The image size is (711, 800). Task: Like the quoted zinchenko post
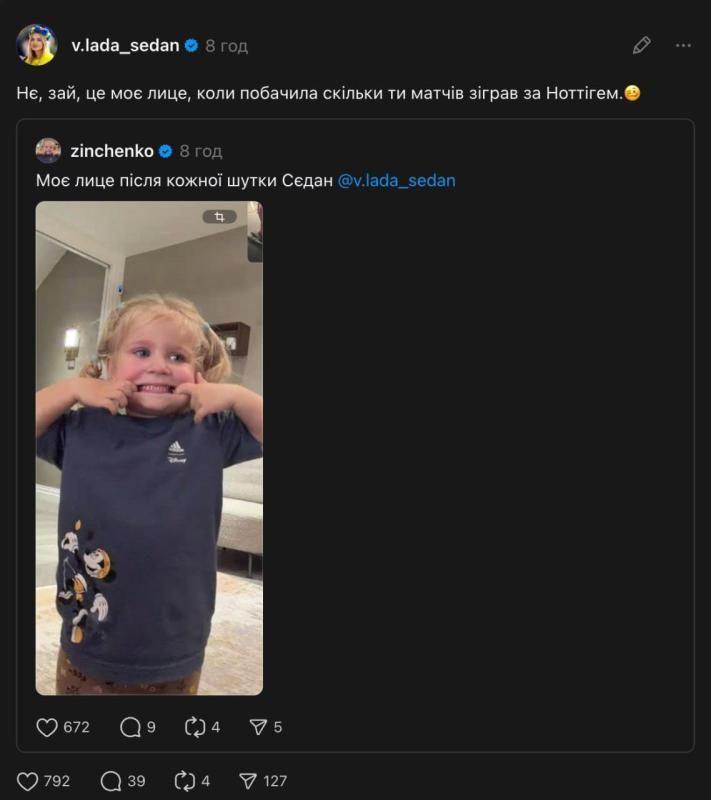point(47,727)
